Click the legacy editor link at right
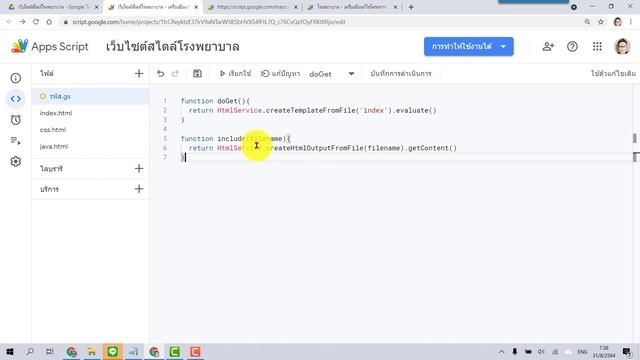The width and height of the screenshot is (640, 360). pyautogui.click(x=613, y=73)
